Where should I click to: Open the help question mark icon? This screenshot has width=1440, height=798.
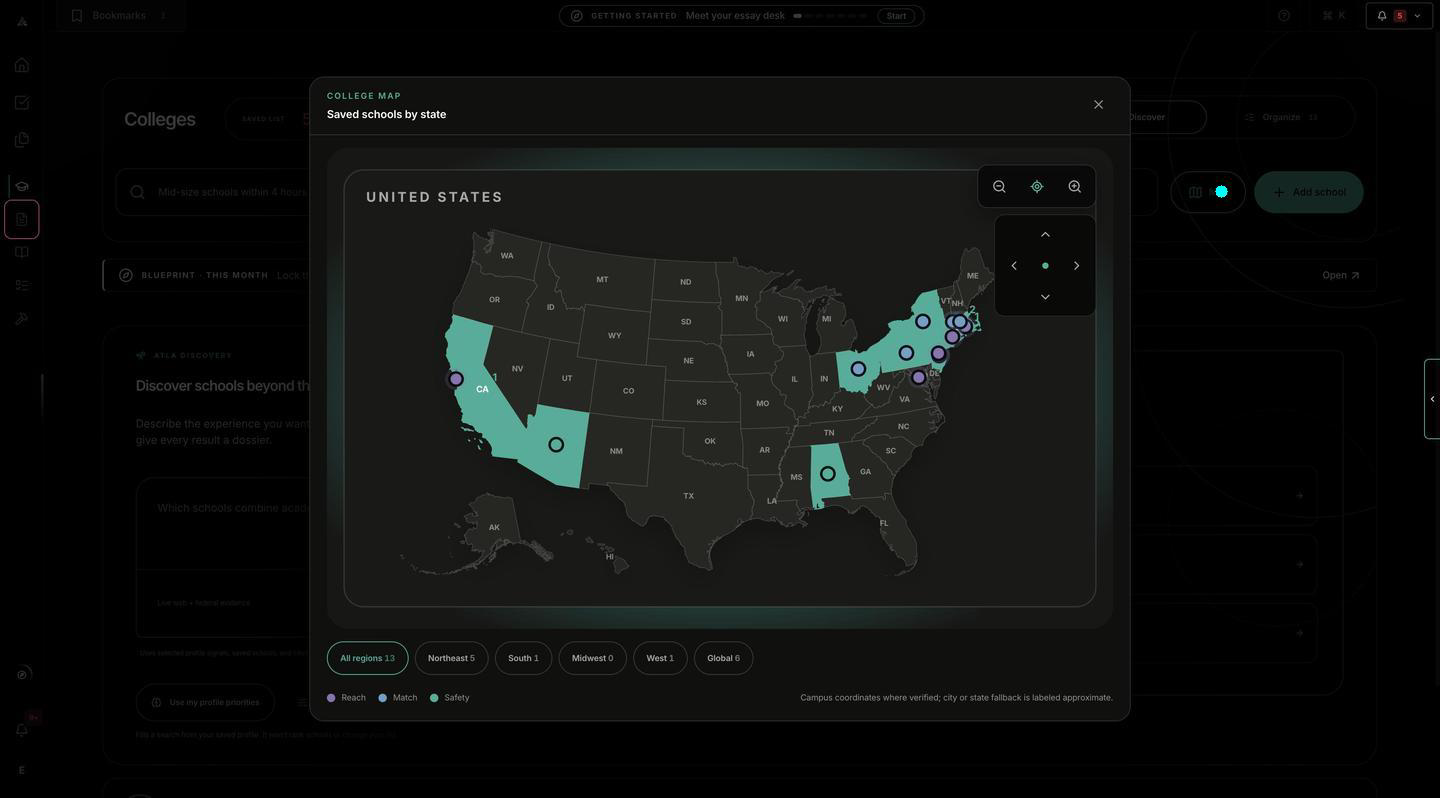1284,15
